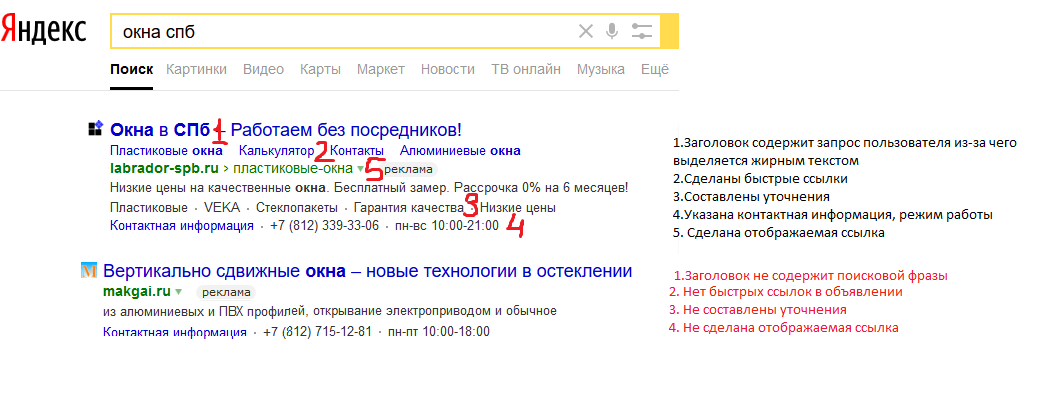Follow the 'Пластиковые окна' quick link

tap(166, 150)
